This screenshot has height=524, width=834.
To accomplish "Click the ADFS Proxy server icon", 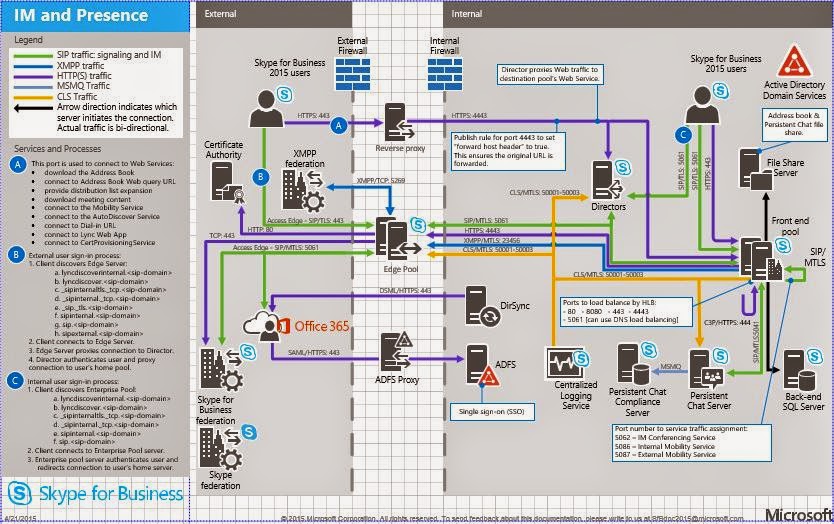I will [397, 352].
